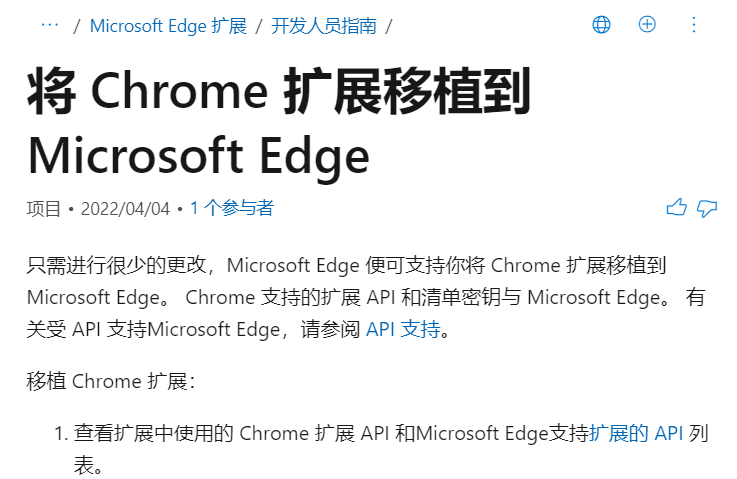The height and width of the screenshot is (479, 737).
Task: Click the 2022/04/04 publication date
Action: 125,208
